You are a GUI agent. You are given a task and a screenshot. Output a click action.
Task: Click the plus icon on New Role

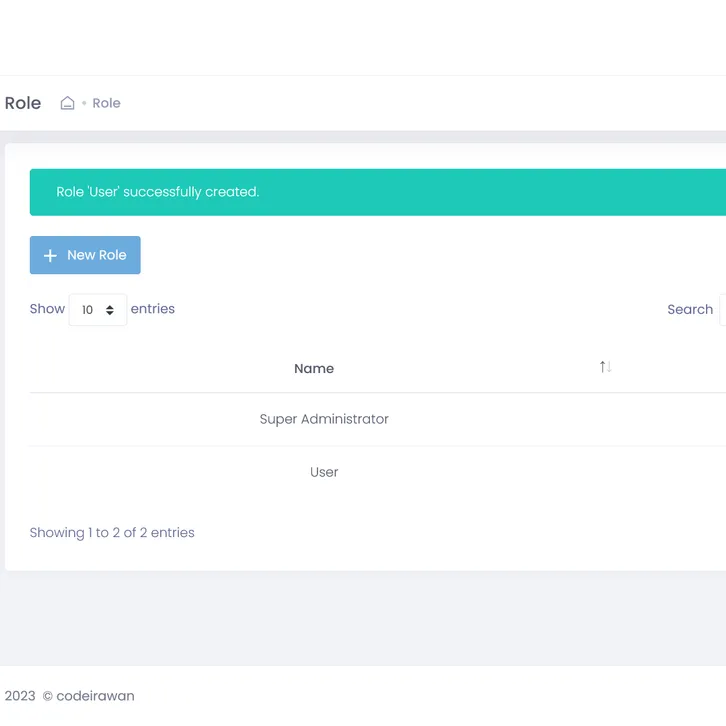click(x=50, y=256)
